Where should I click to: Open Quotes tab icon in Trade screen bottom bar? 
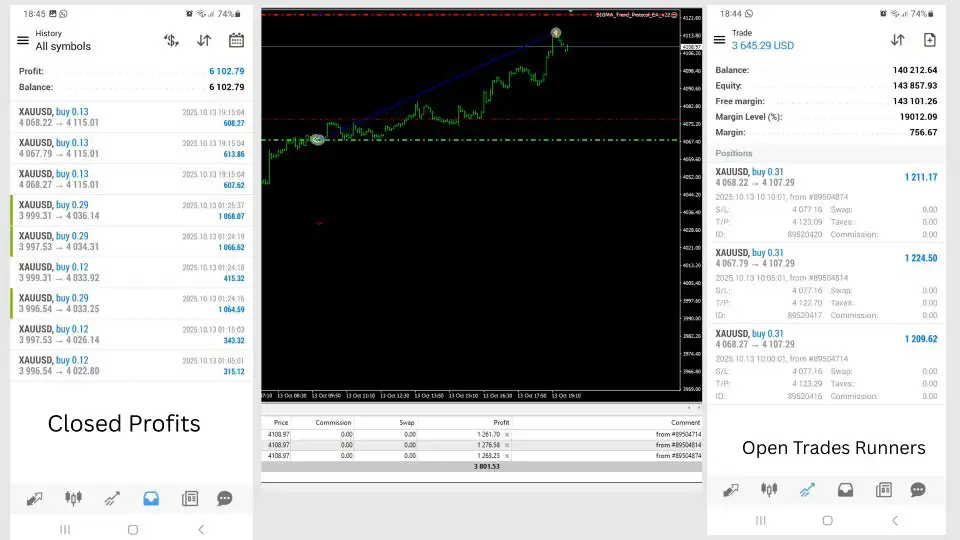click(730, 490)
